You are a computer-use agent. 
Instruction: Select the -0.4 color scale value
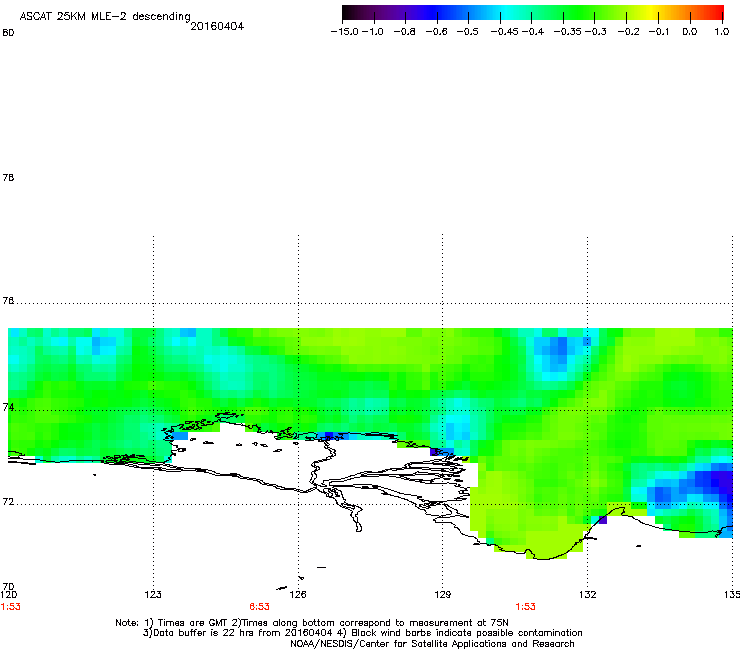pos(533,32)
